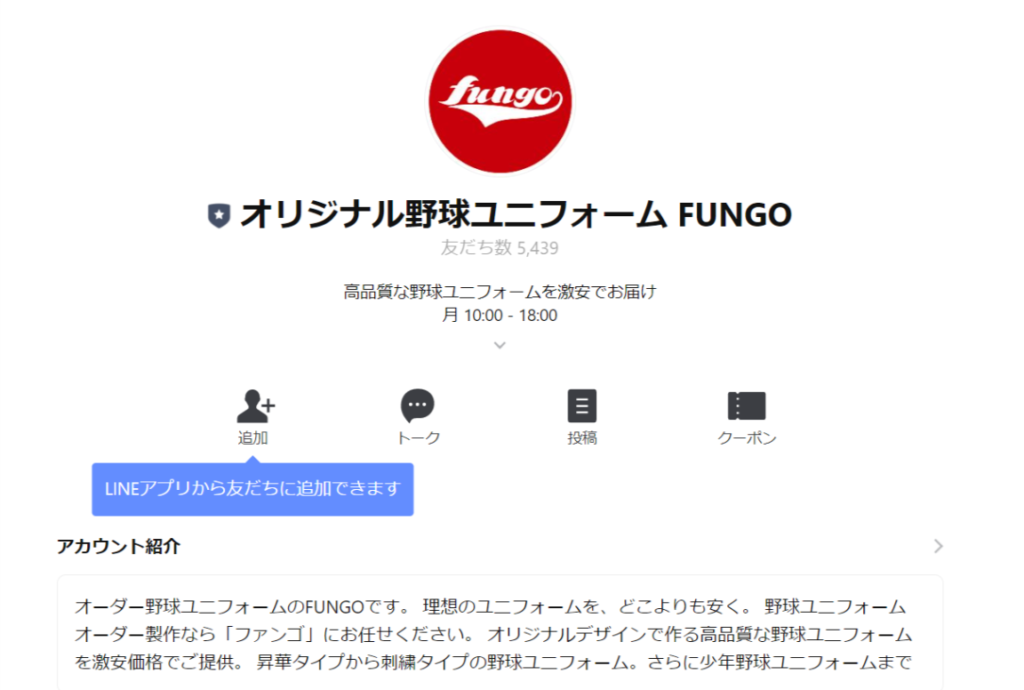Select the 投稿 label
1024x690 pixels.
click(582, 438)
